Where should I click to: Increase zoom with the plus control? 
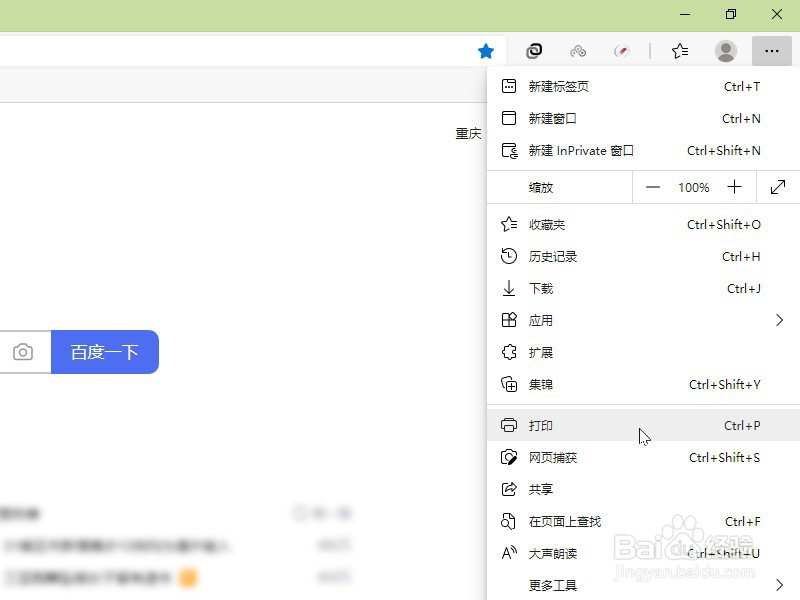(734, 187)
